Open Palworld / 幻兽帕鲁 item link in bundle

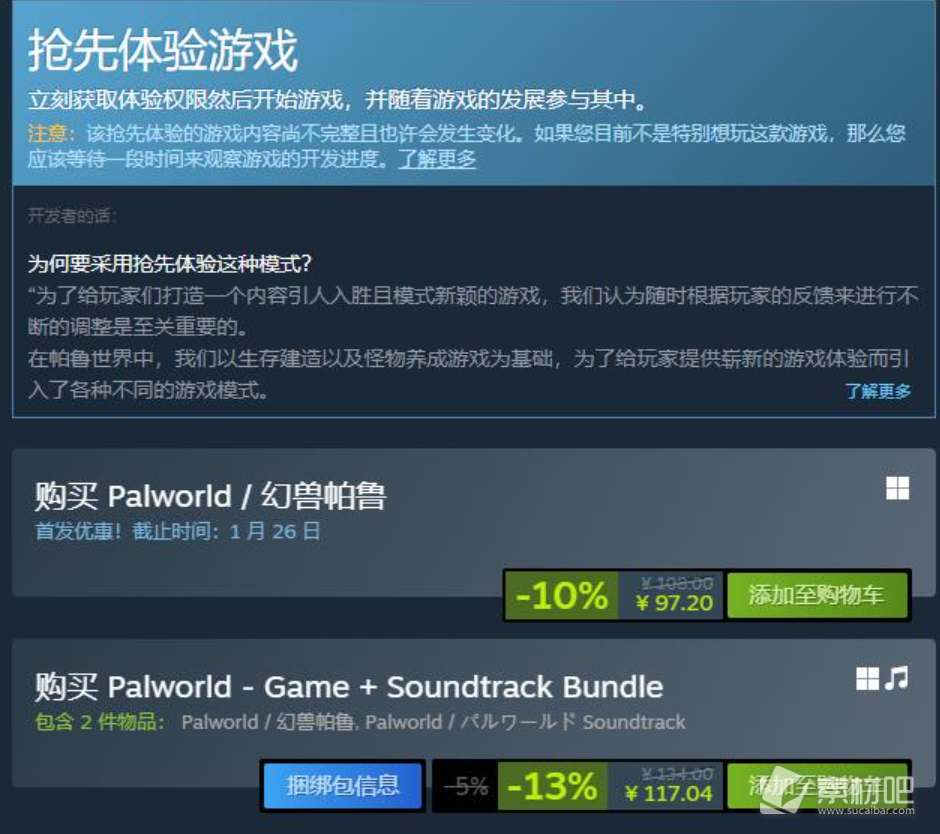[267, 722]
